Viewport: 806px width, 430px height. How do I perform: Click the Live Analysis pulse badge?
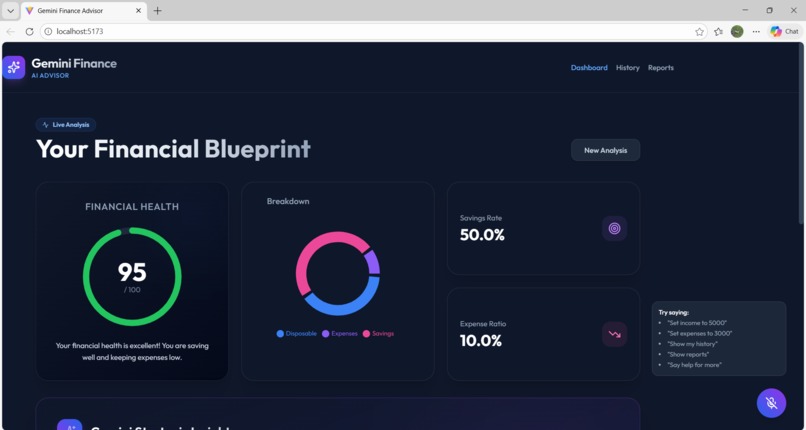coord(66,125)
